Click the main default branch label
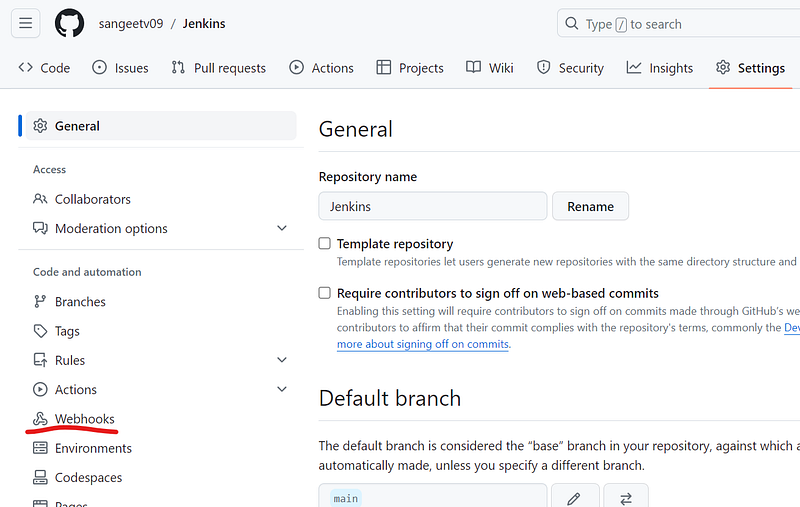 [x=345, y=498]
